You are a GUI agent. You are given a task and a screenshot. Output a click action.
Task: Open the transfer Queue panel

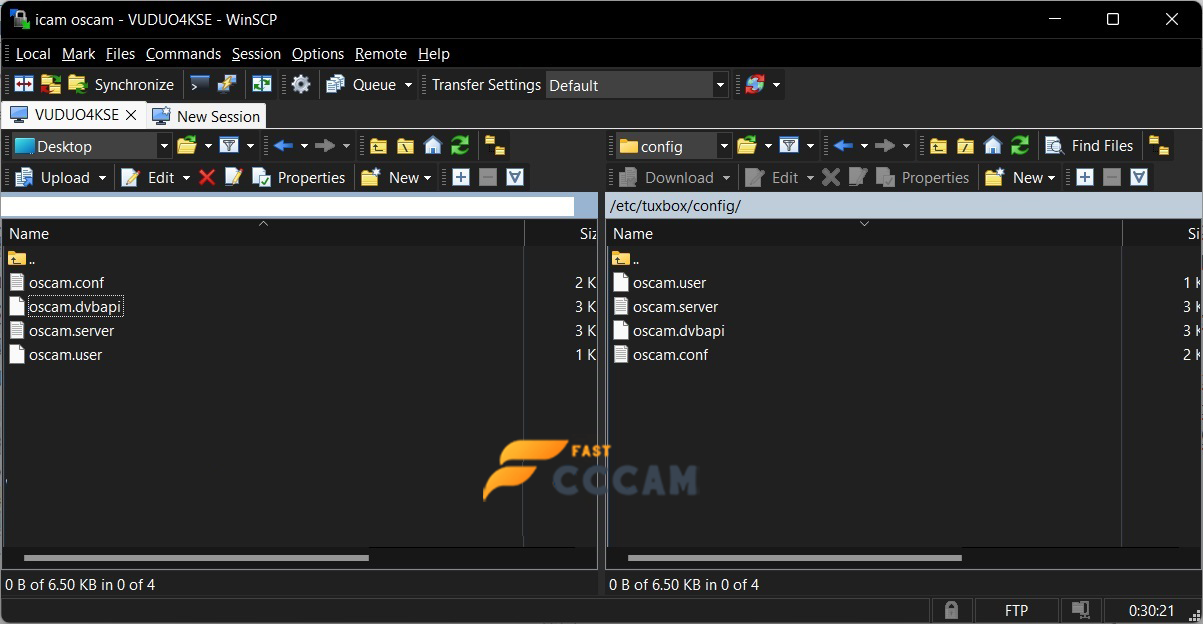[x=368, y=84]
